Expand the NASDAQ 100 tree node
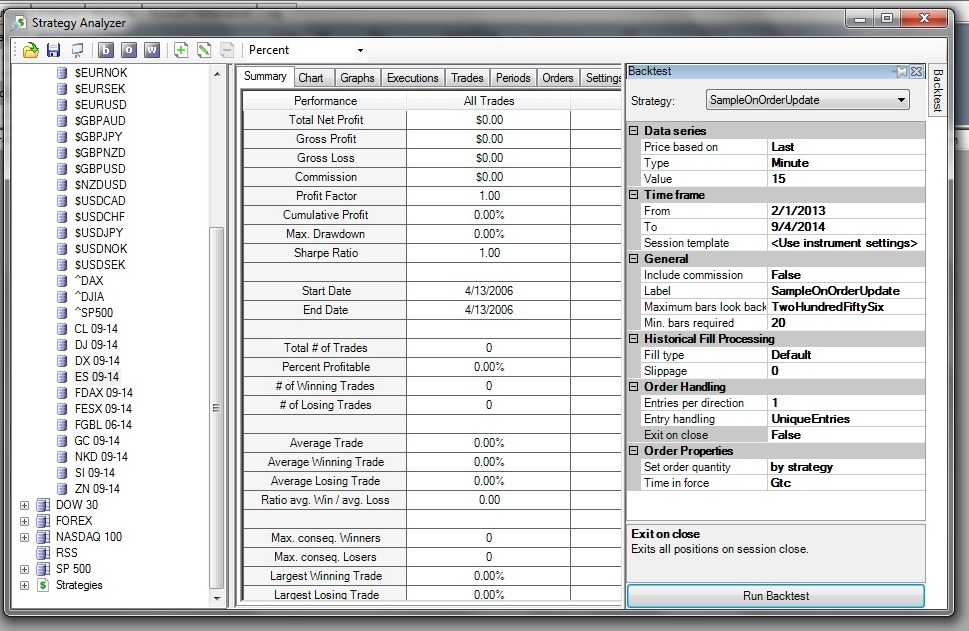 click(x=24, y=537)
